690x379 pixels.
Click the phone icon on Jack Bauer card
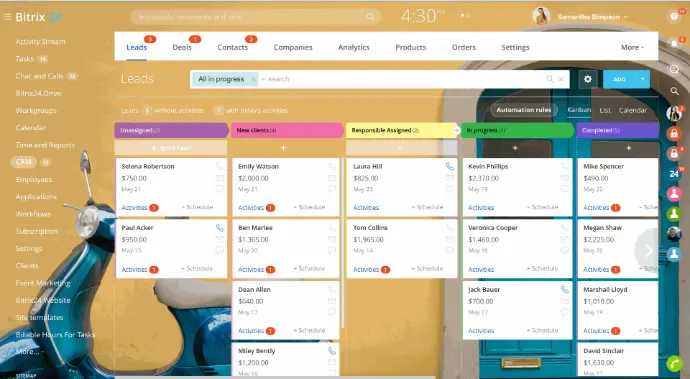564,289
